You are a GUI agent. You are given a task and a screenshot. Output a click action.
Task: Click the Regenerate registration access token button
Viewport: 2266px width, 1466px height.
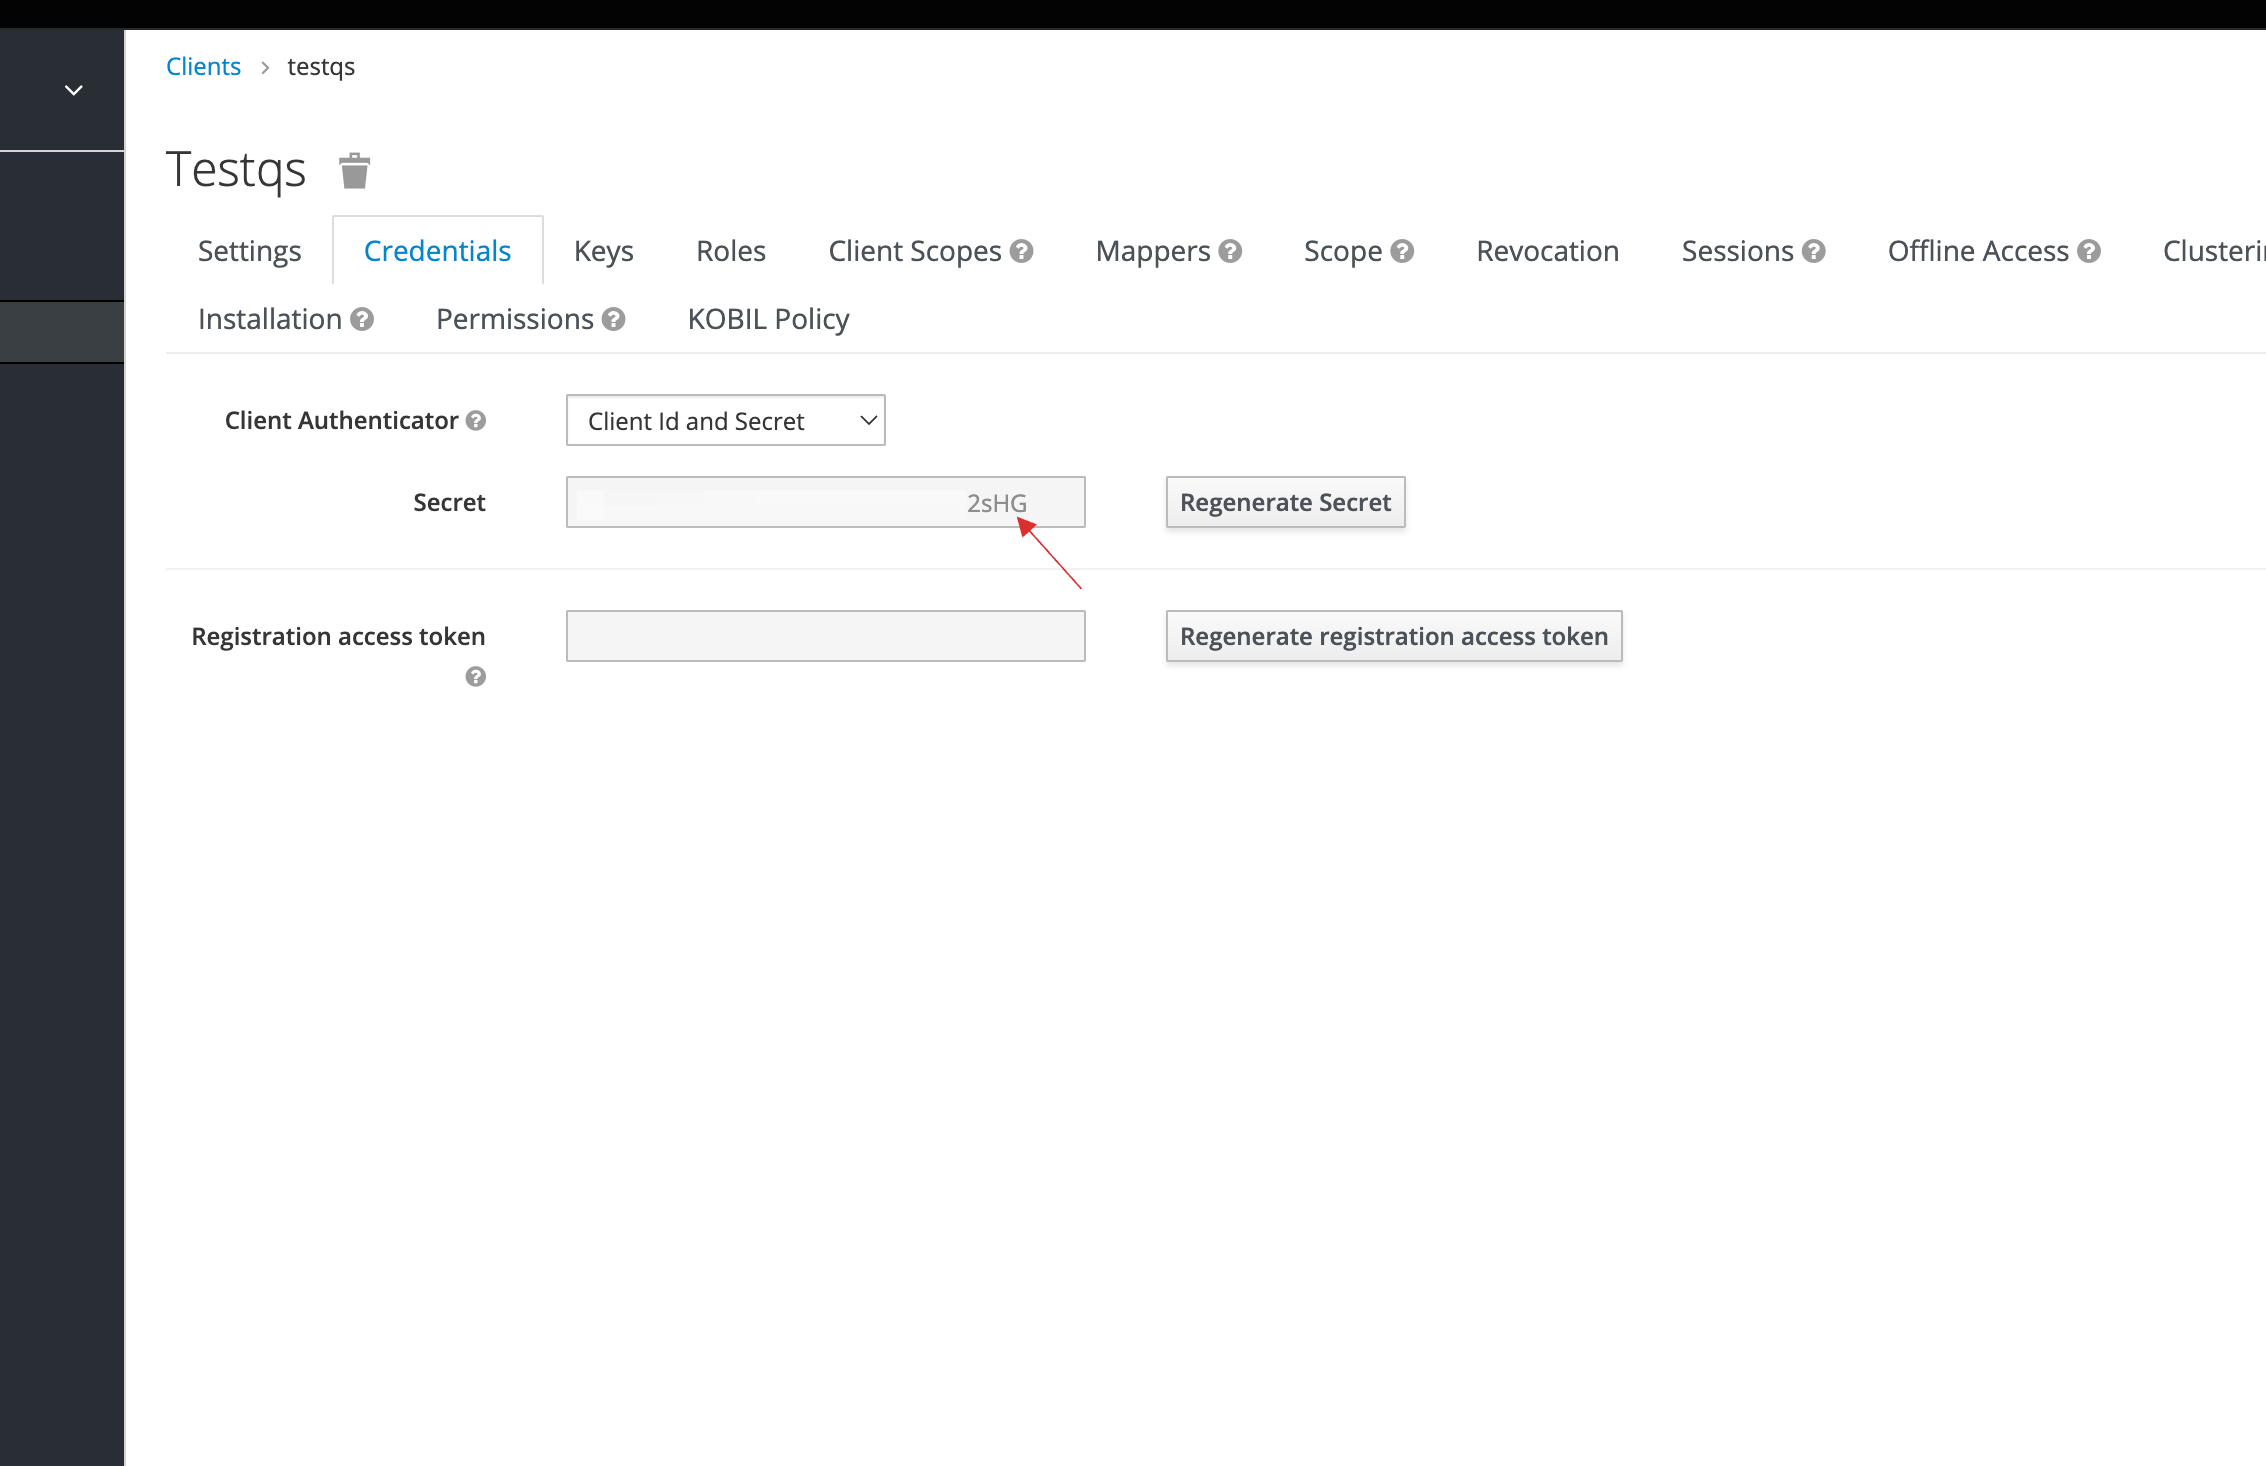point(1392,636)
